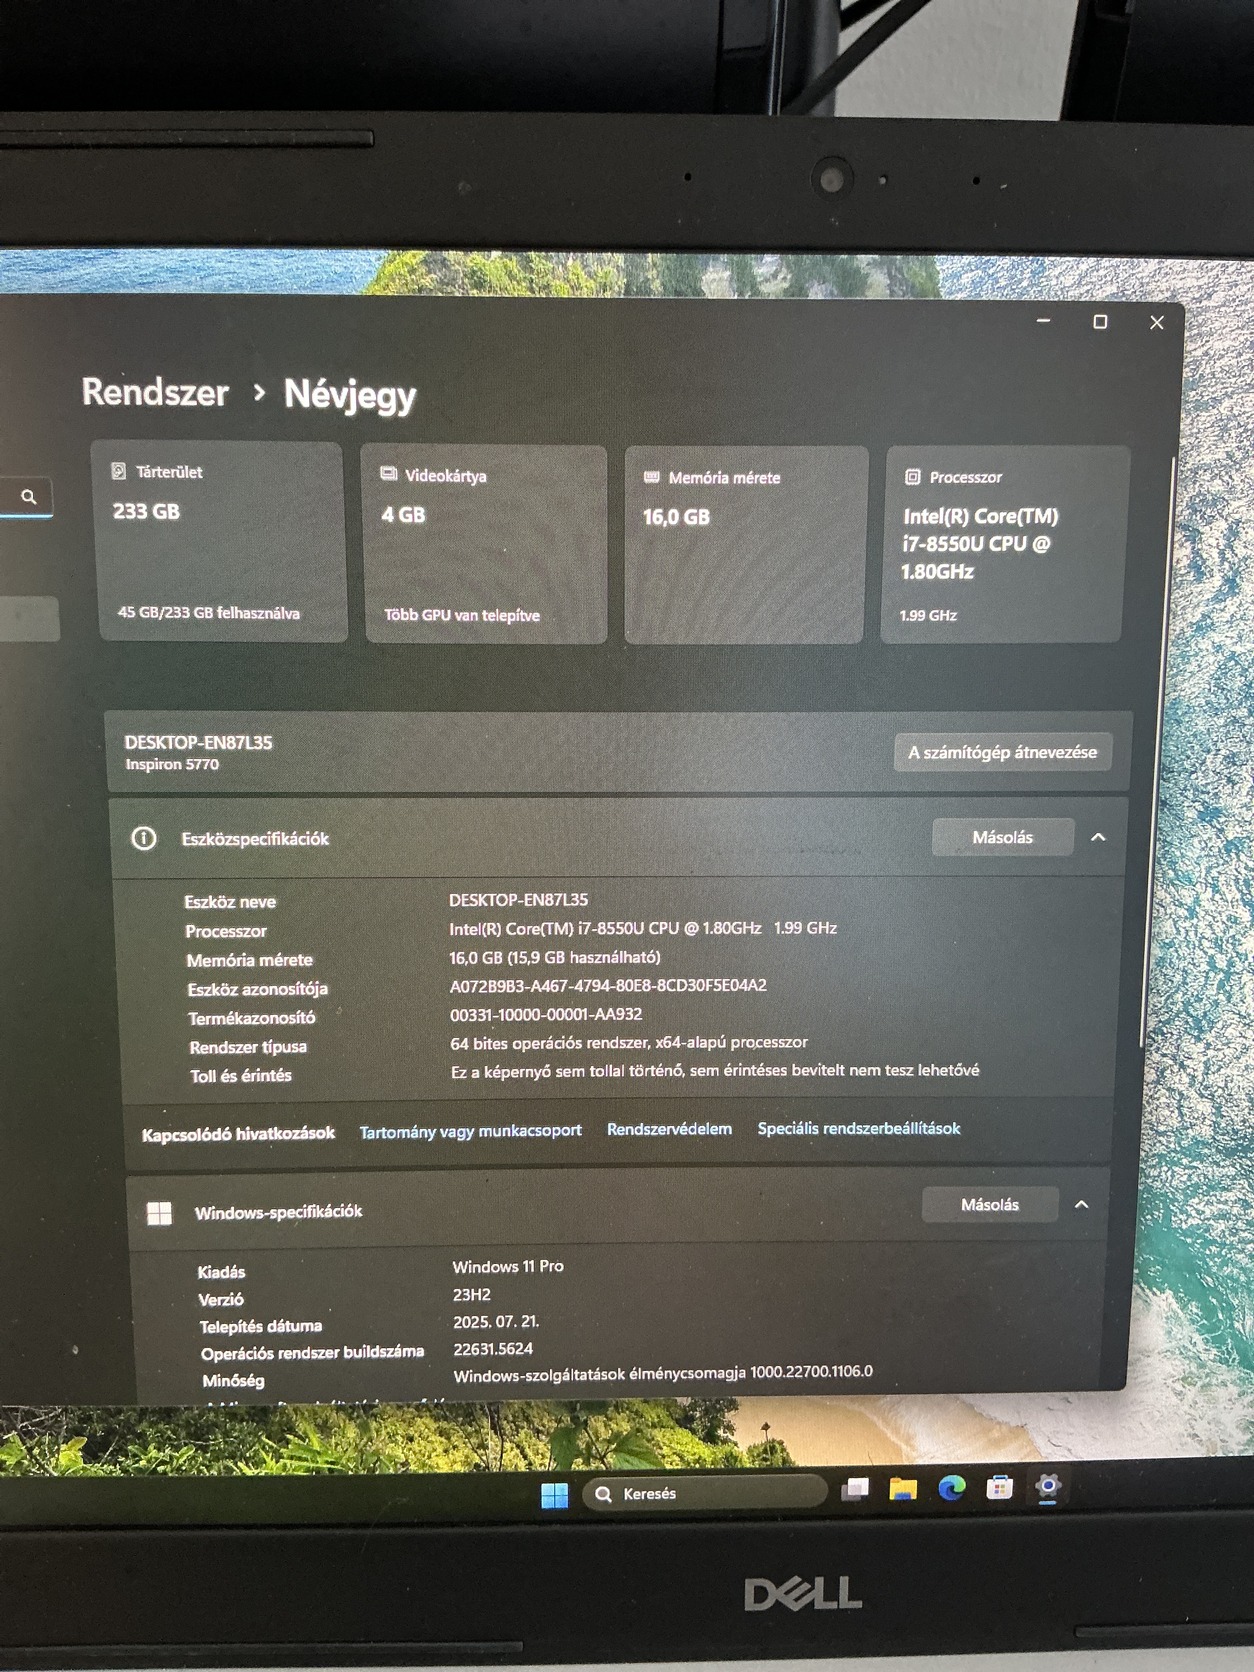The image size is (1254, 1672).
Task: Copy Windows specs with Másolás button
Action: 990,1204
